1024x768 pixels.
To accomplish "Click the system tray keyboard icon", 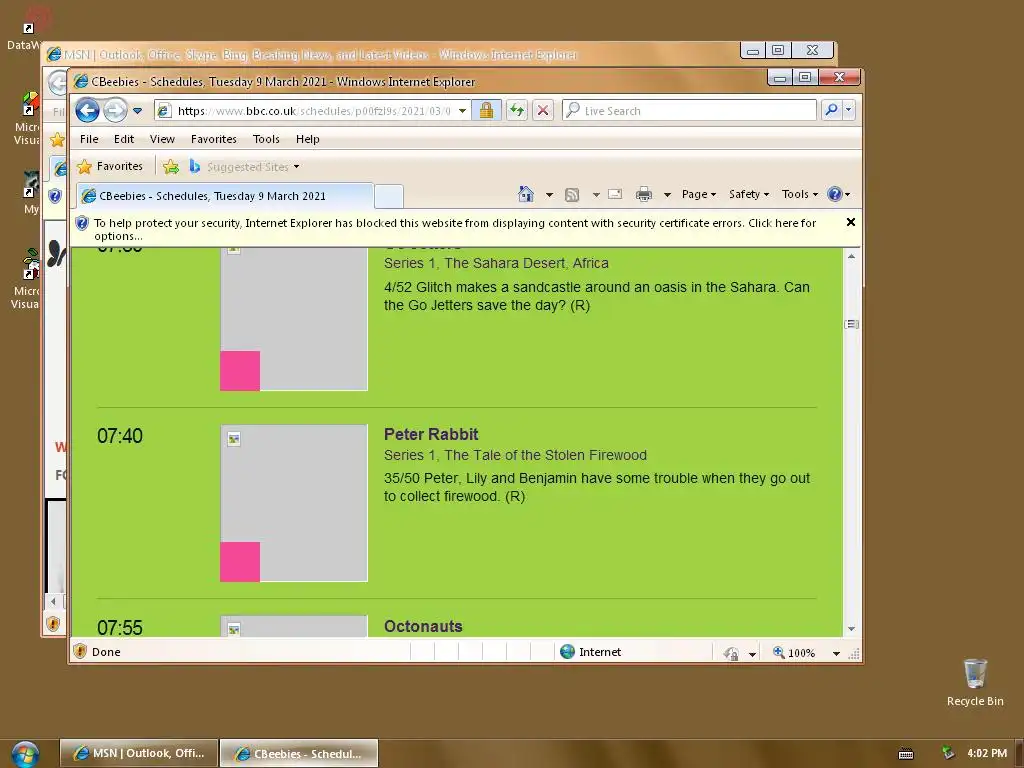I will [906, 754].
